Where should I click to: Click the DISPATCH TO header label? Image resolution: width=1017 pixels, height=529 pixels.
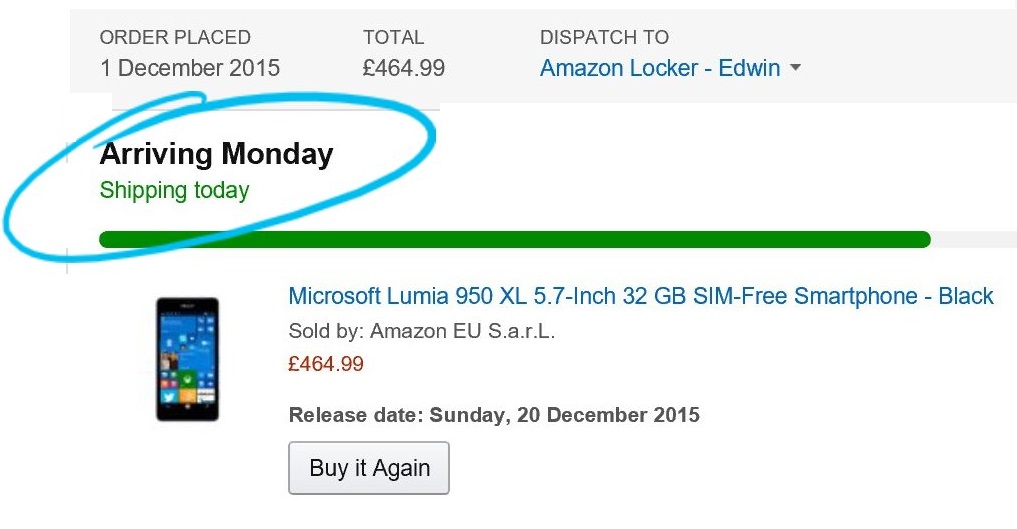(604, 38)
